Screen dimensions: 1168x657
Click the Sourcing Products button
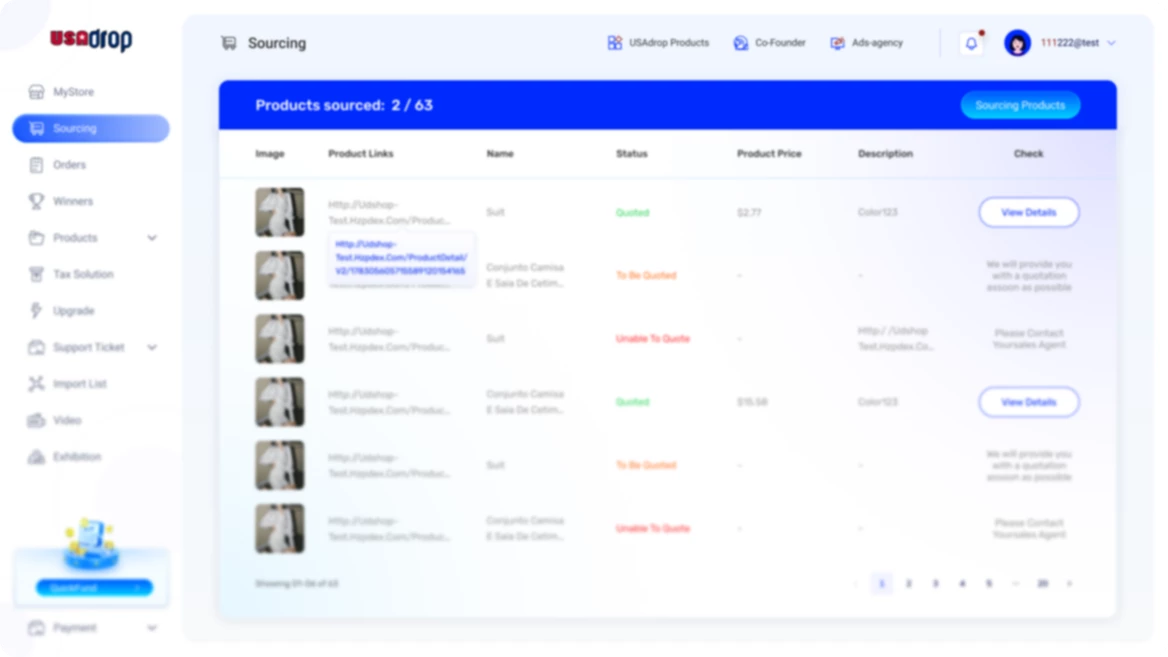(1020, 105)
